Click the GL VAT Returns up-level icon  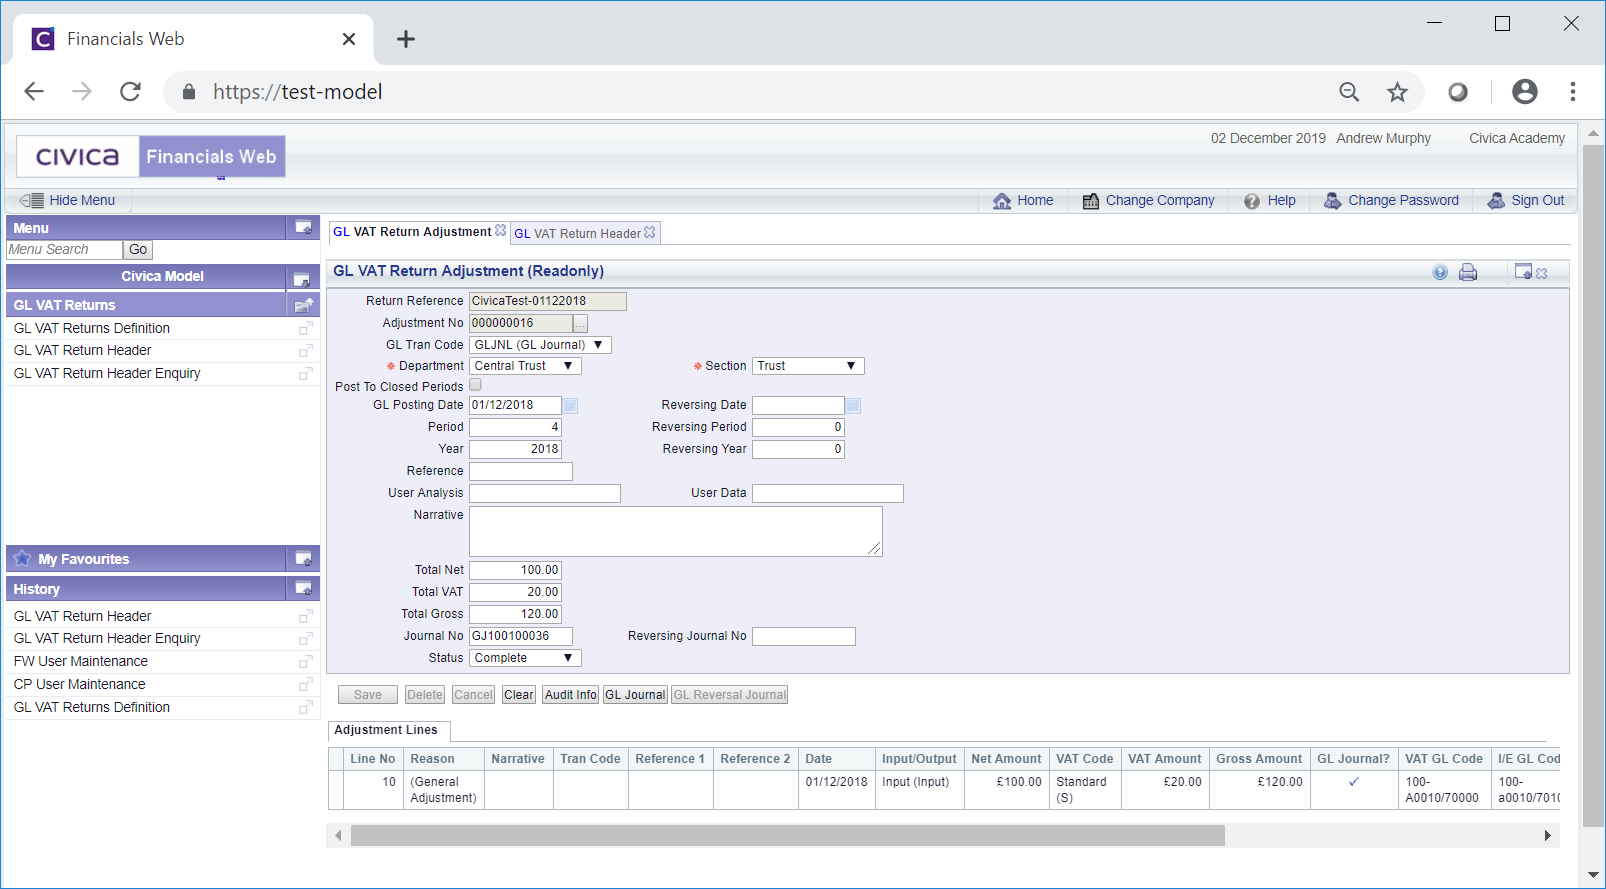[304, 305]
